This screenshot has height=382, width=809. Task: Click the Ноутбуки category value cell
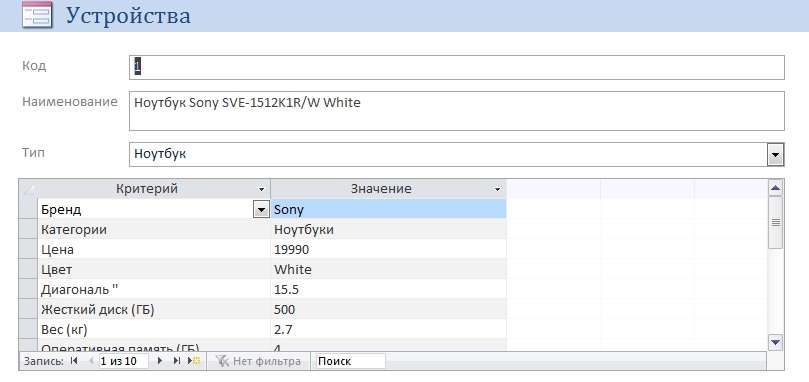[x=389, y=229]
